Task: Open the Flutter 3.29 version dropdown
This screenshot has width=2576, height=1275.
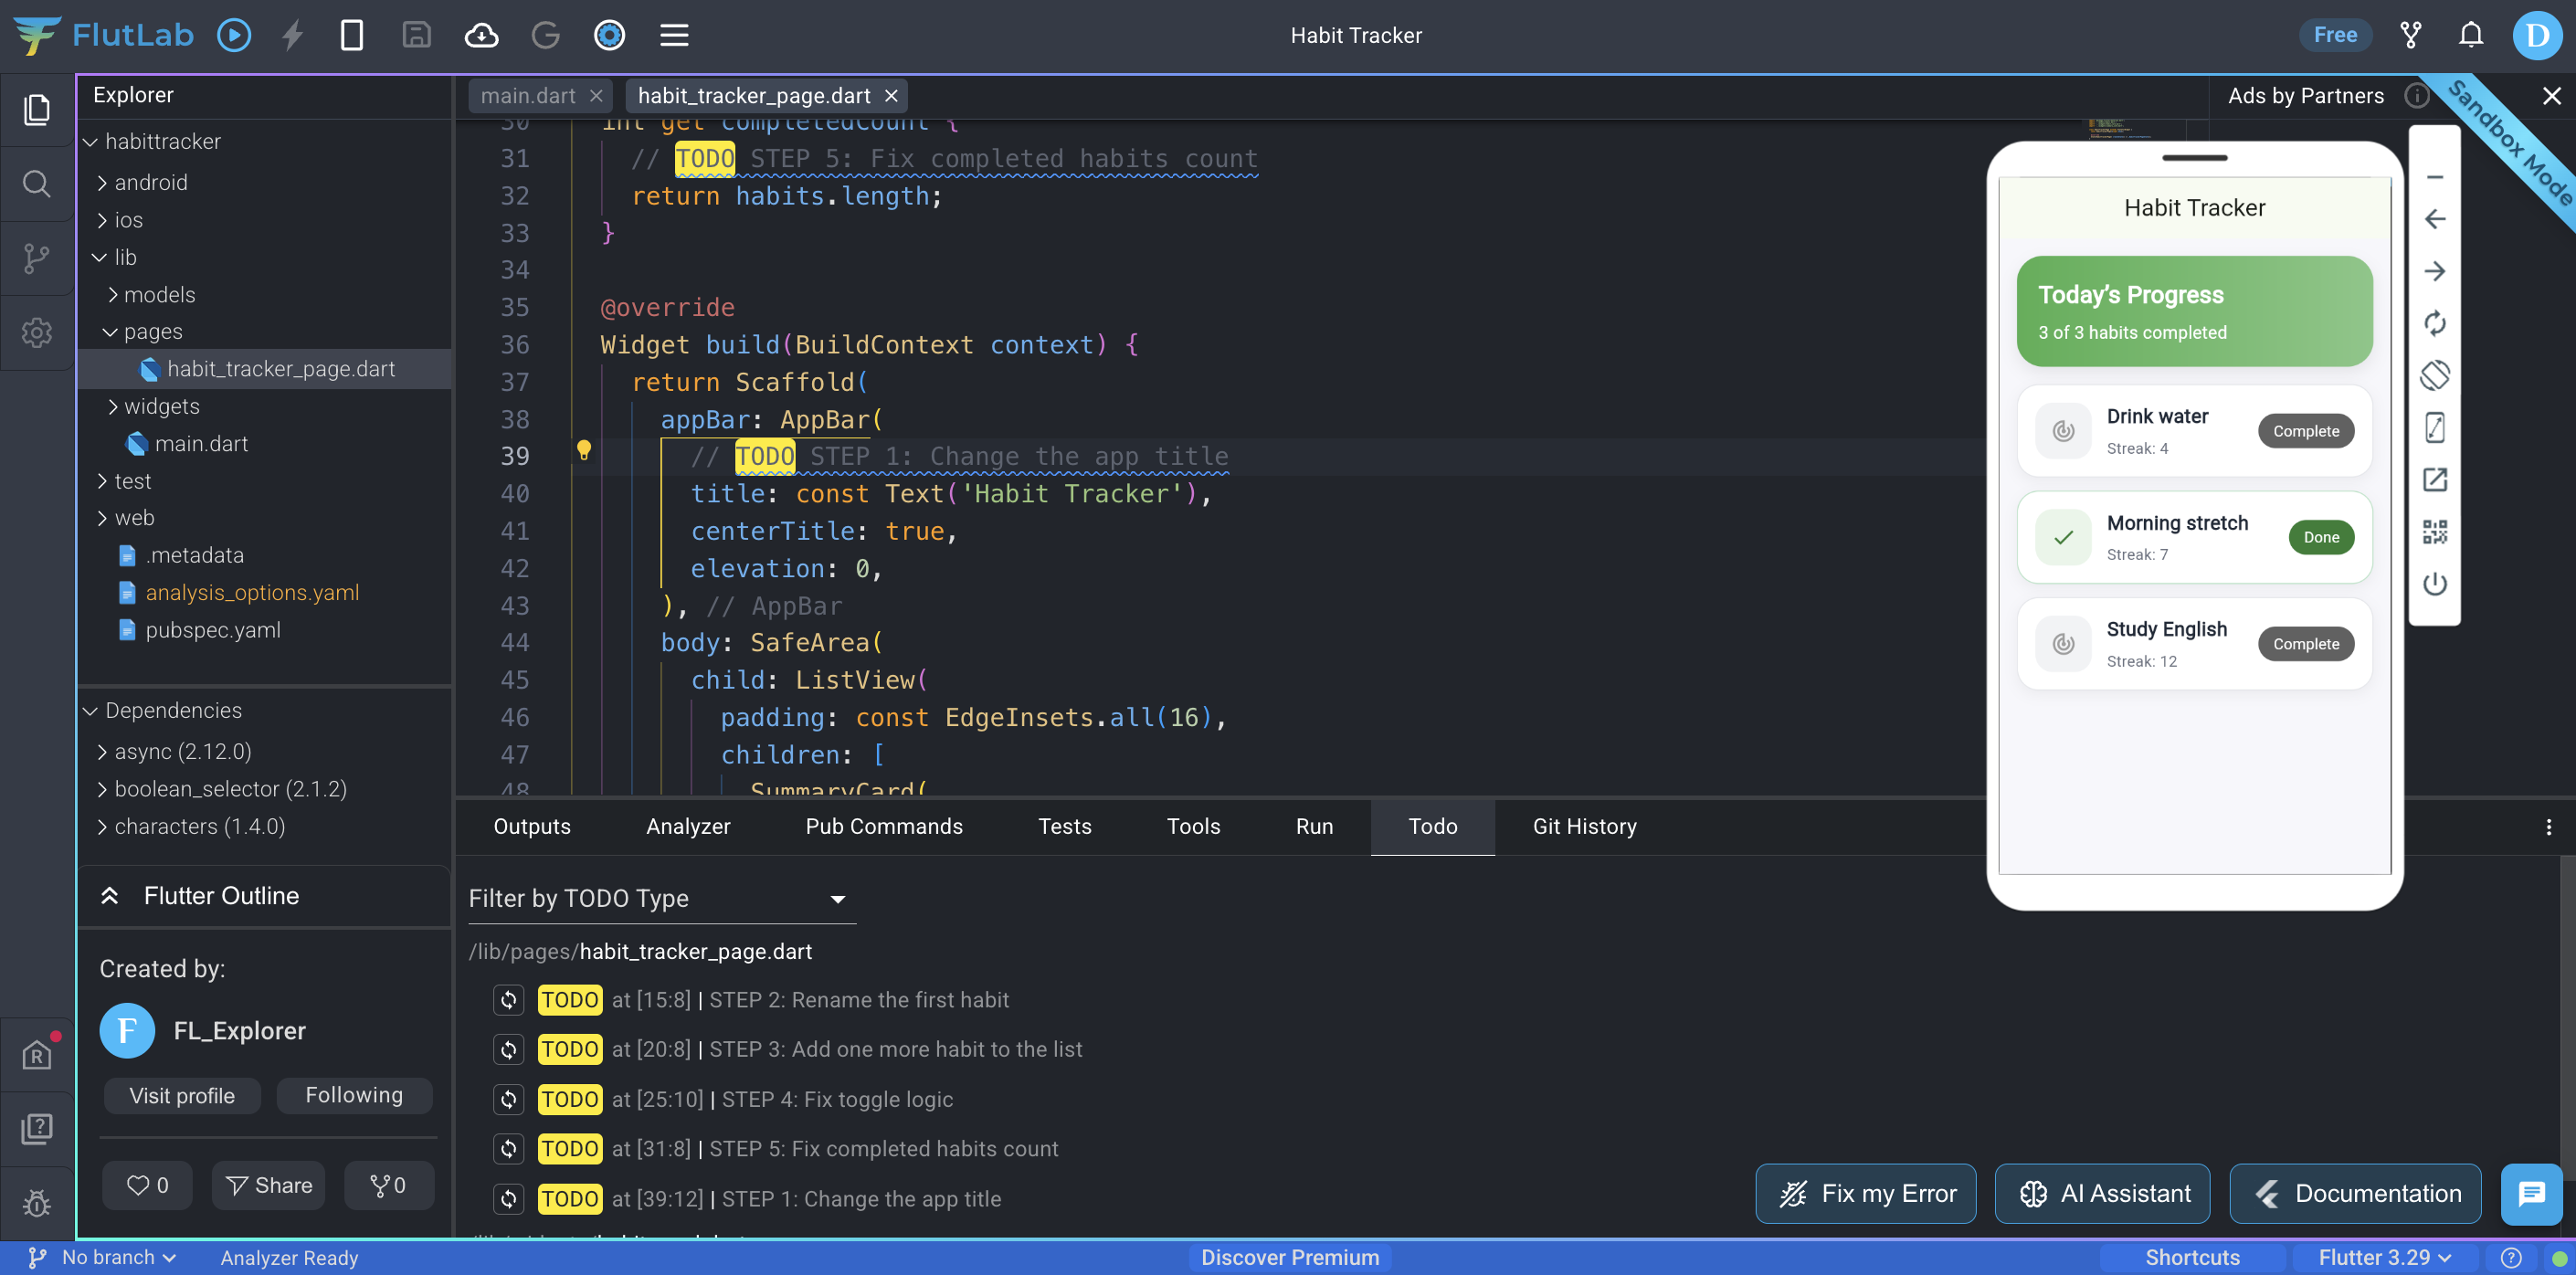Action: pos(2384,1257)
